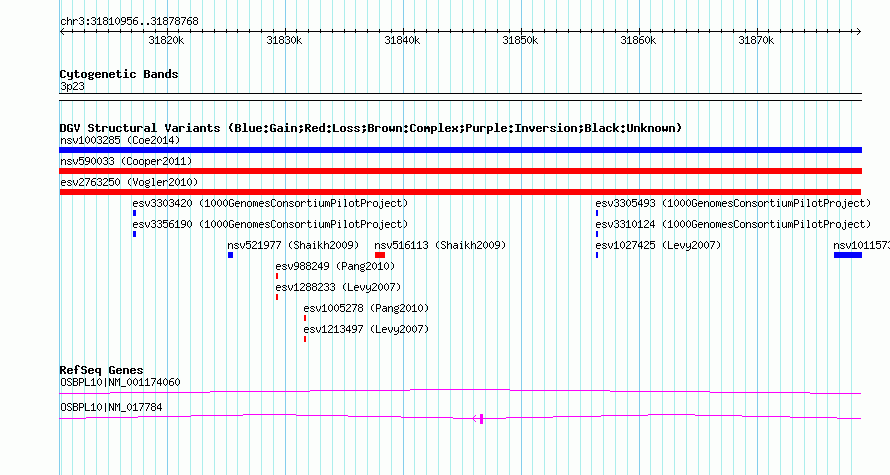Click the OSBPL10|NM_017784 gene label
Screen dimensions: 890x475
click(111, 407)
